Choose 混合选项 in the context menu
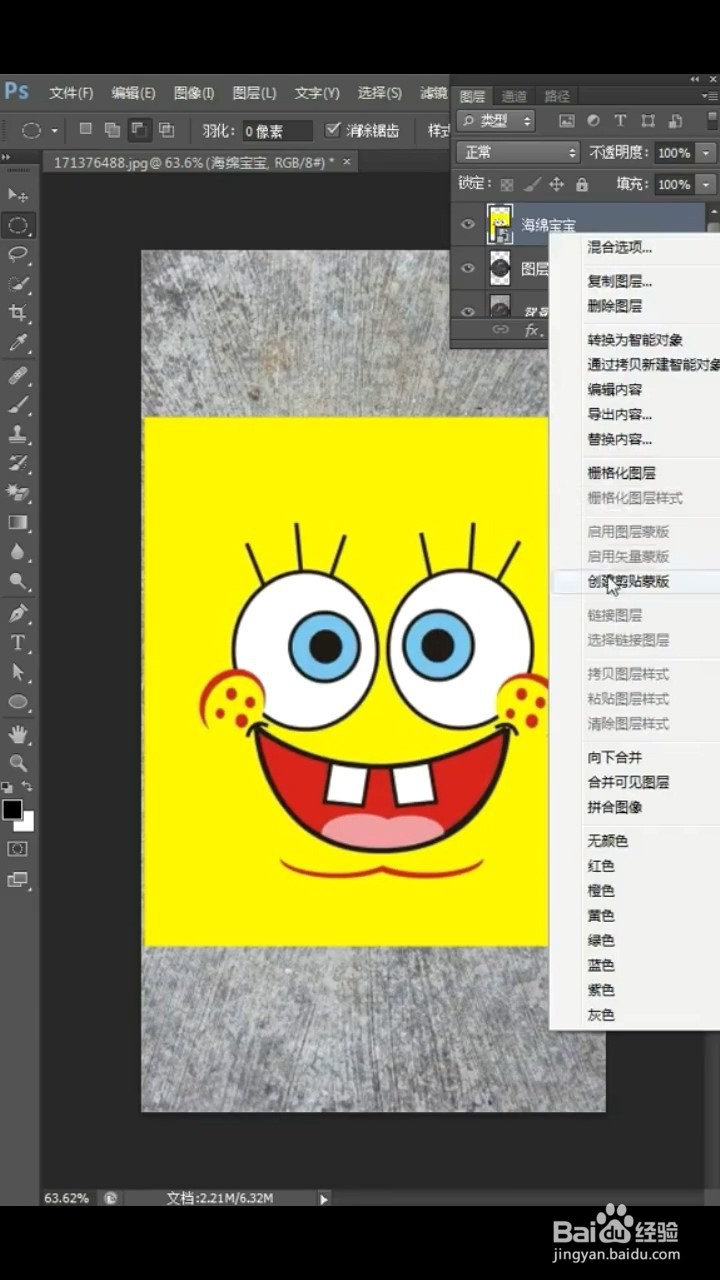 [x=620, y=248]
